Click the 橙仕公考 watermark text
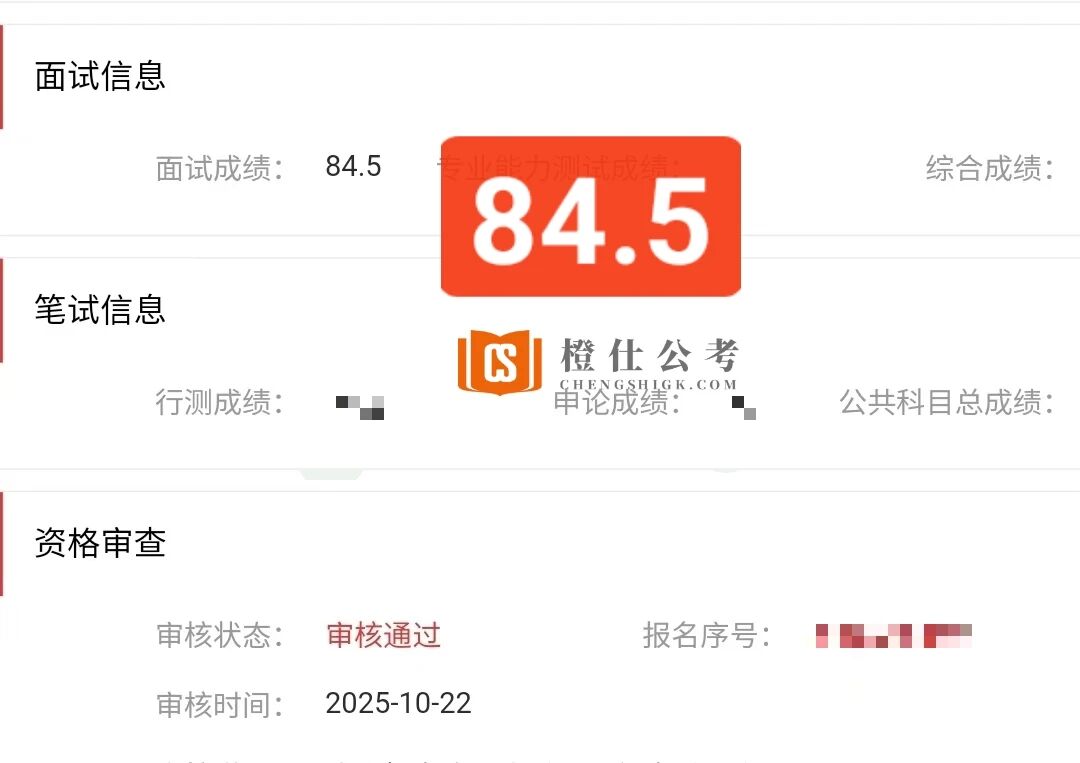 point(650,355)
